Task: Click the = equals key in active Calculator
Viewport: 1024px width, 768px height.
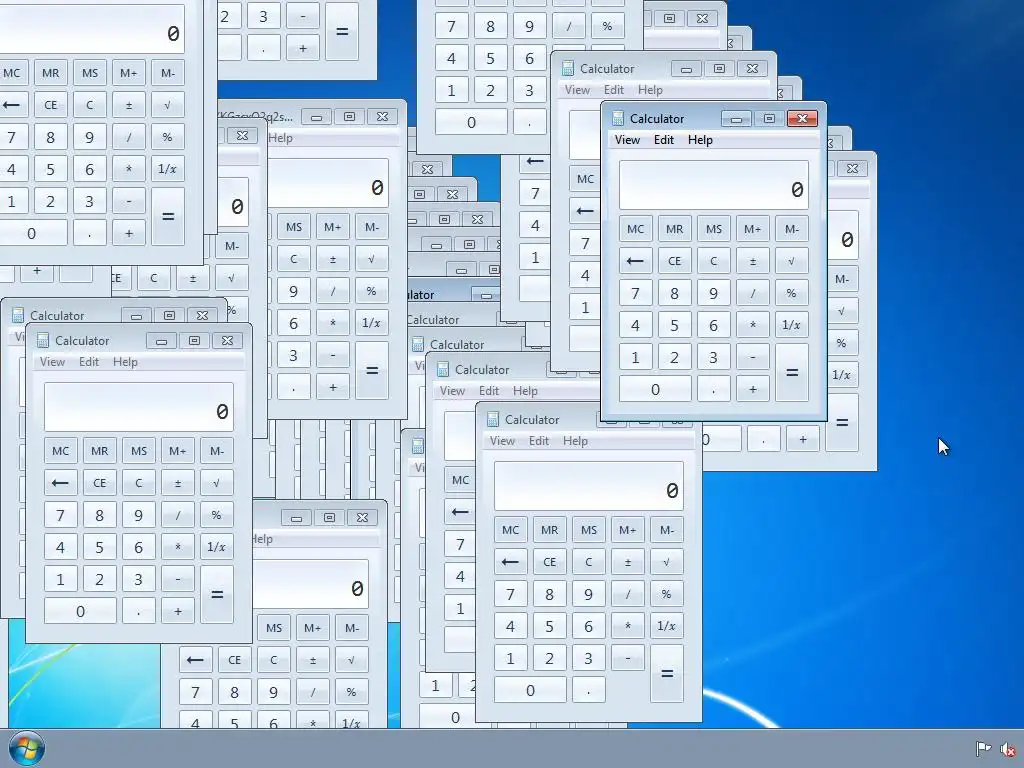Action: click(x=792, y=373)
